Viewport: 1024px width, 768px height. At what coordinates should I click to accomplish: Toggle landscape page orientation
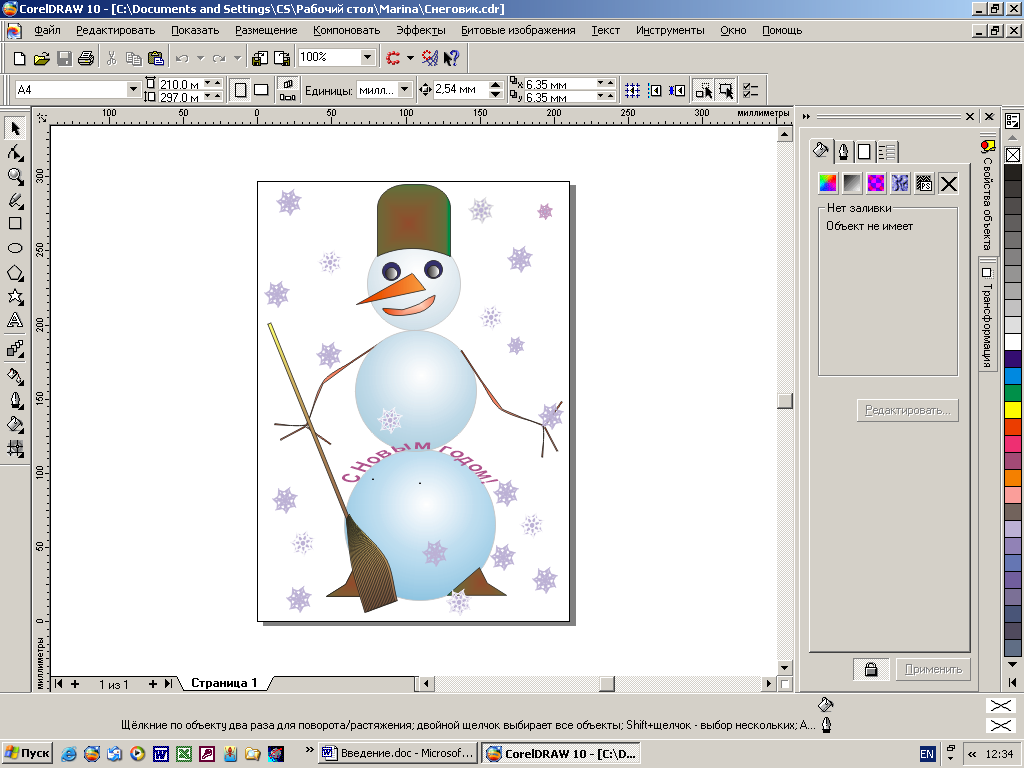(261, 90)
